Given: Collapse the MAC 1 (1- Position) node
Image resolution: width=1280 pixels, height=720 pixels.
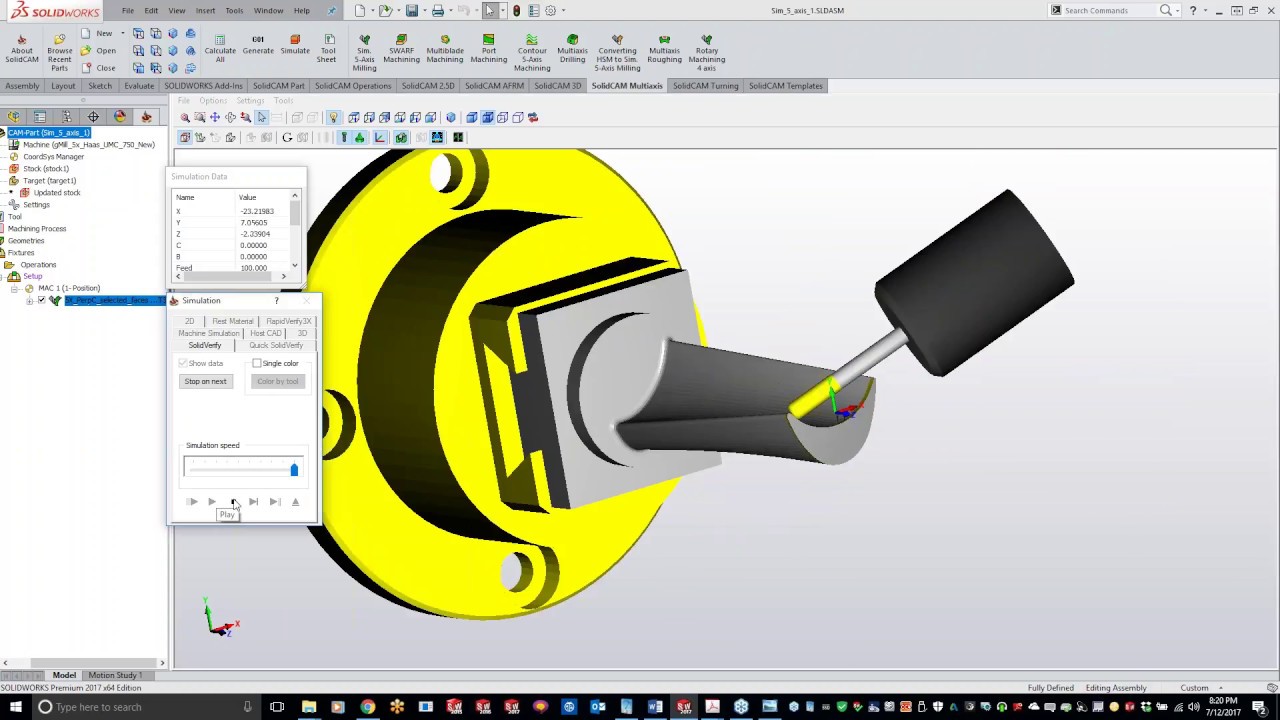Looking at the screenshot, I should click(17, 288).
